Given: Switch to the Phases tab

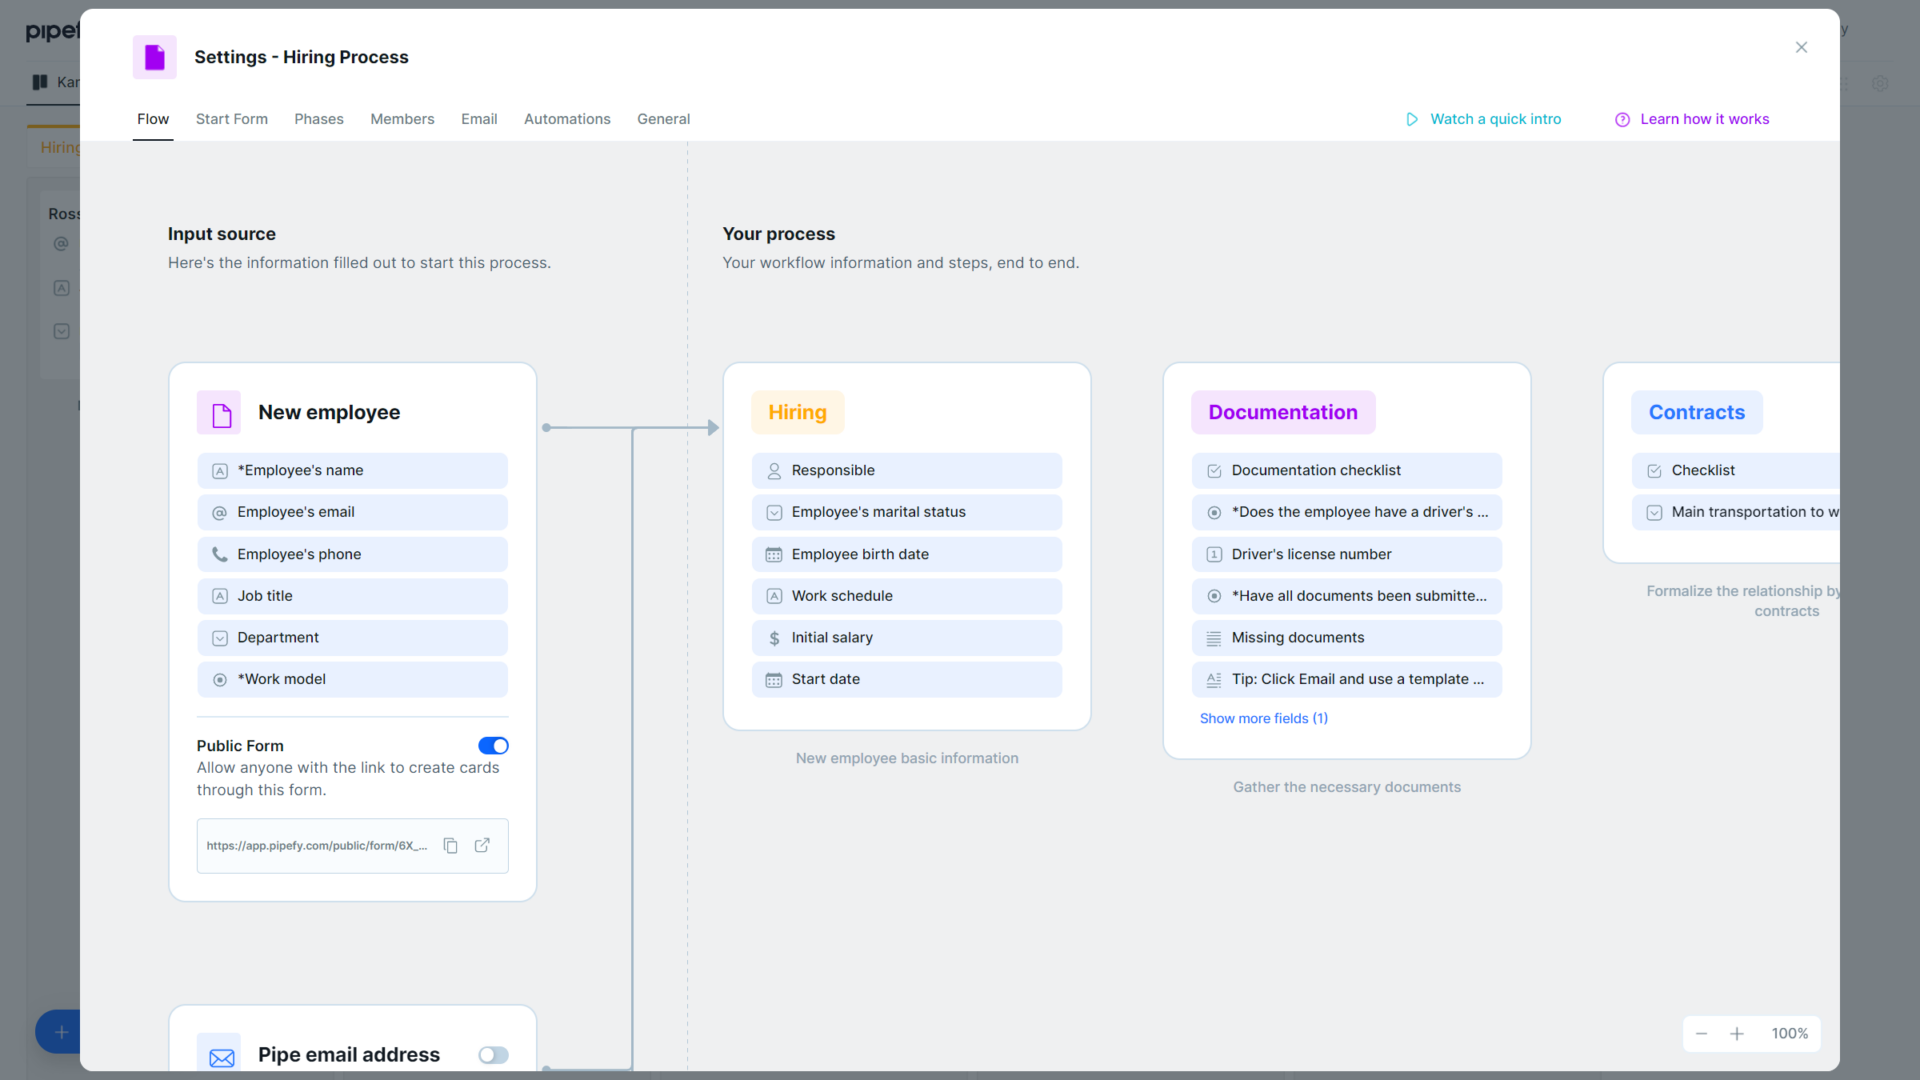Looking at the screenshot, I should click(x=319, y=119).
